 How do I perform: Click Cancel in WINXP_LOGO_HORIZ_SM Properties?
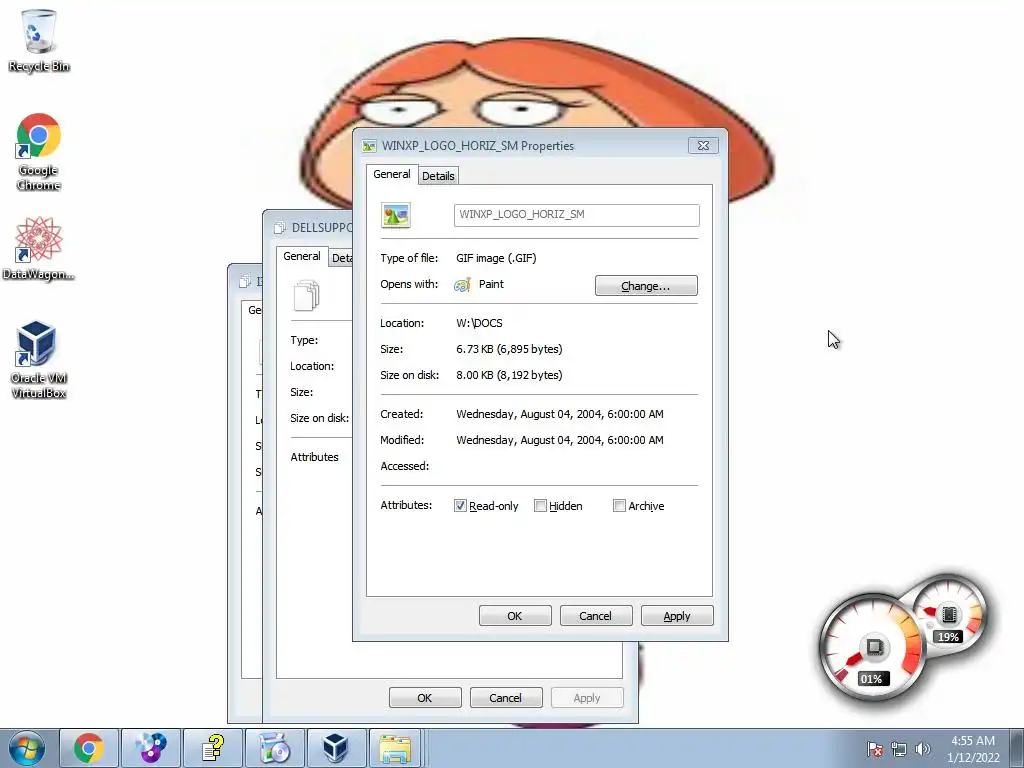[596, 616]
